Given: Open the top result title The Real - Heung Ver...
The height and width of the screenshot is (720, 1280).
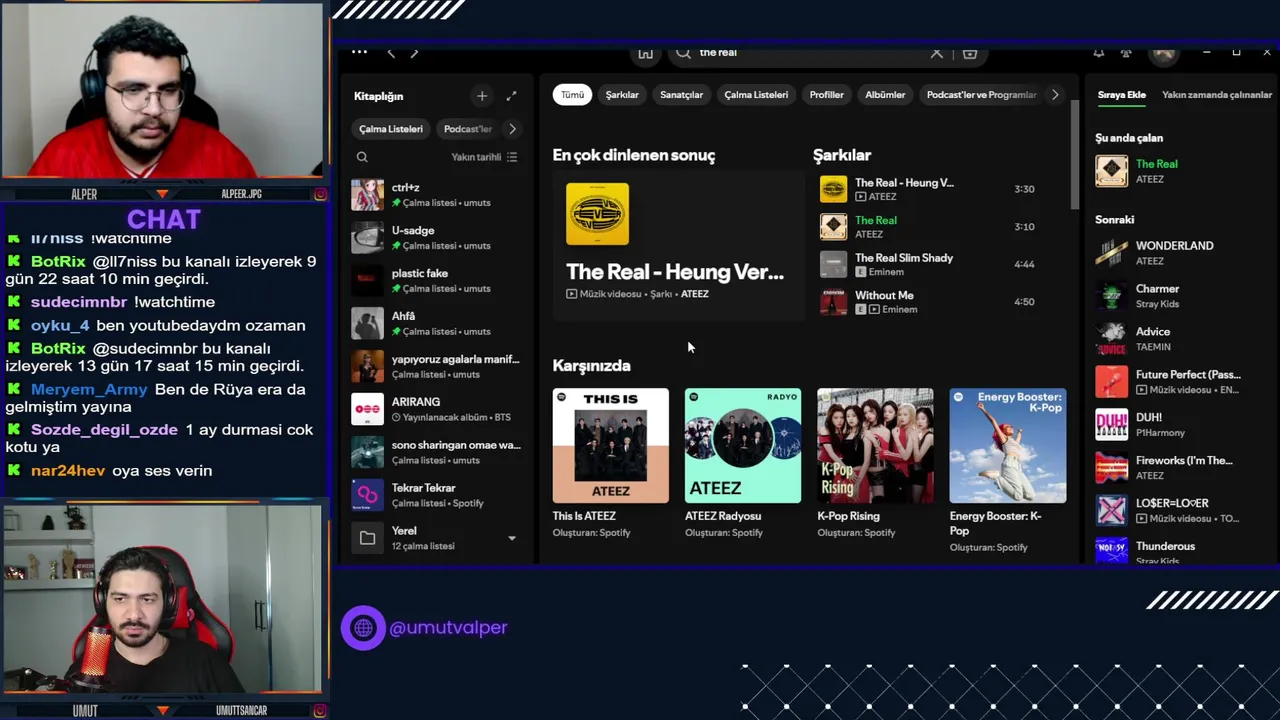Looking at the screenshot, I should pos(675,272).
